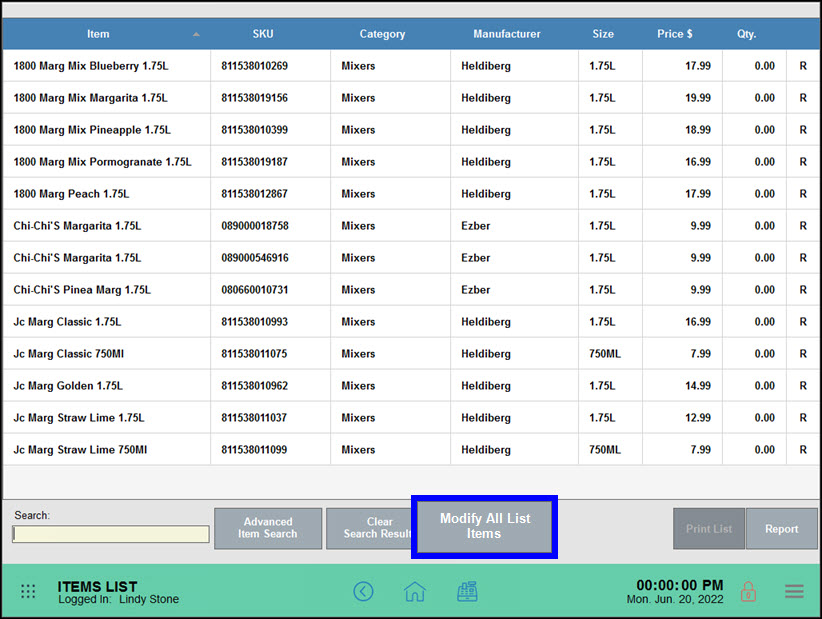Sort by the Category column header
Screen dimensions: 822x619
[382, 34]
